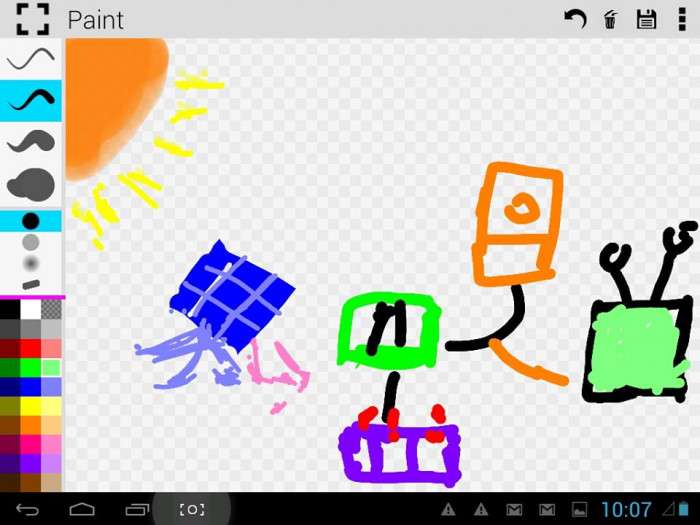Pick the orange color swatch
This screenshot has height=525, width=700.
(x=31, y=425)
